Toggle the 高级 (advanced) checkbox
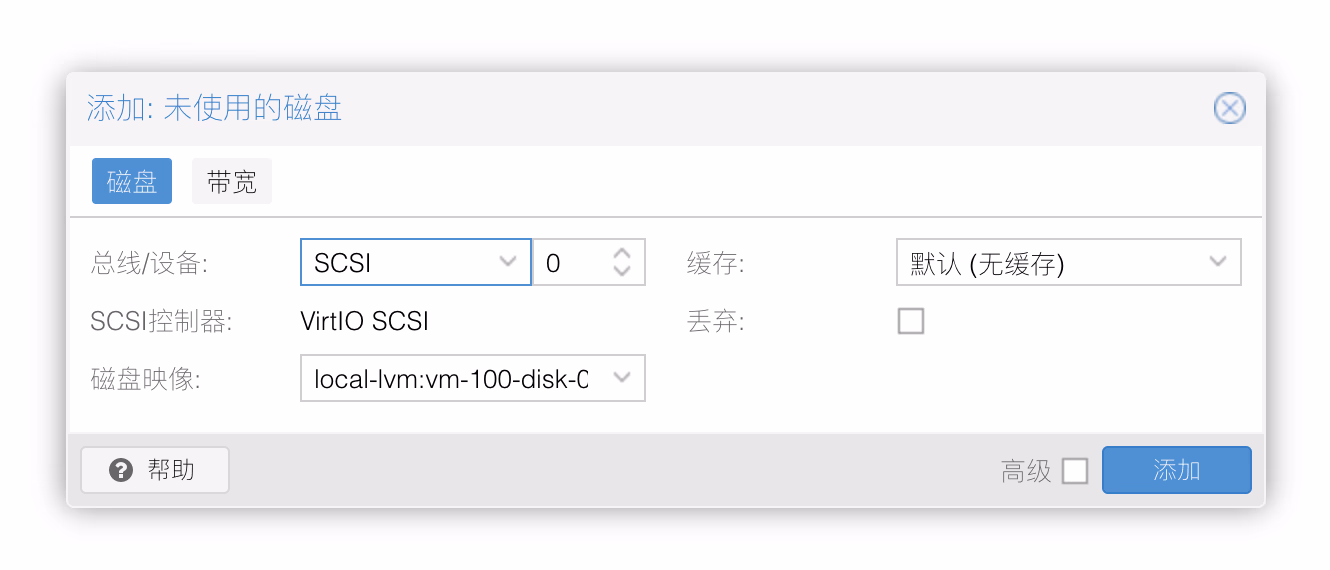Image resolution: width=1330 pixels, height=570 pixels. pos(1075,471)
